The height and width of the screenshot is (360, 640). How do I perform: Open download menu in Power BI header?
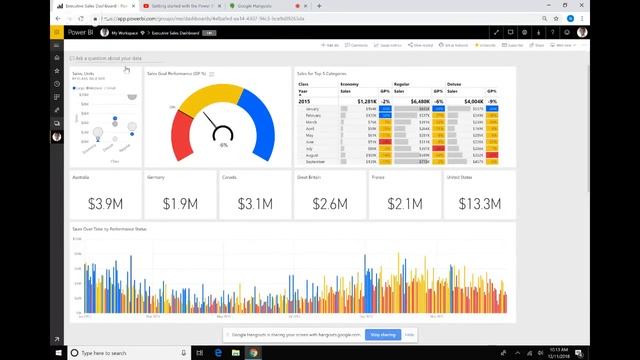(x=538, y=32)
